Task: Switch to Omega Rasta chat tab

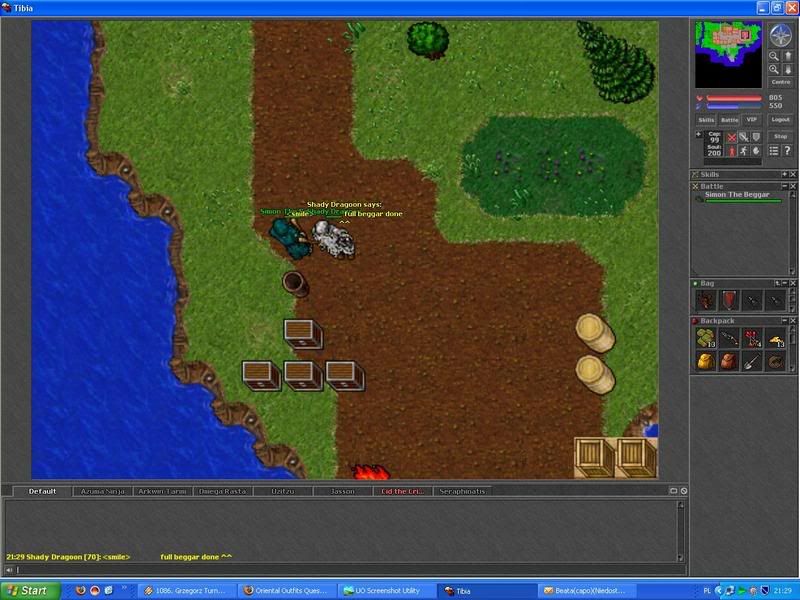Action: (x=222, y=491)
